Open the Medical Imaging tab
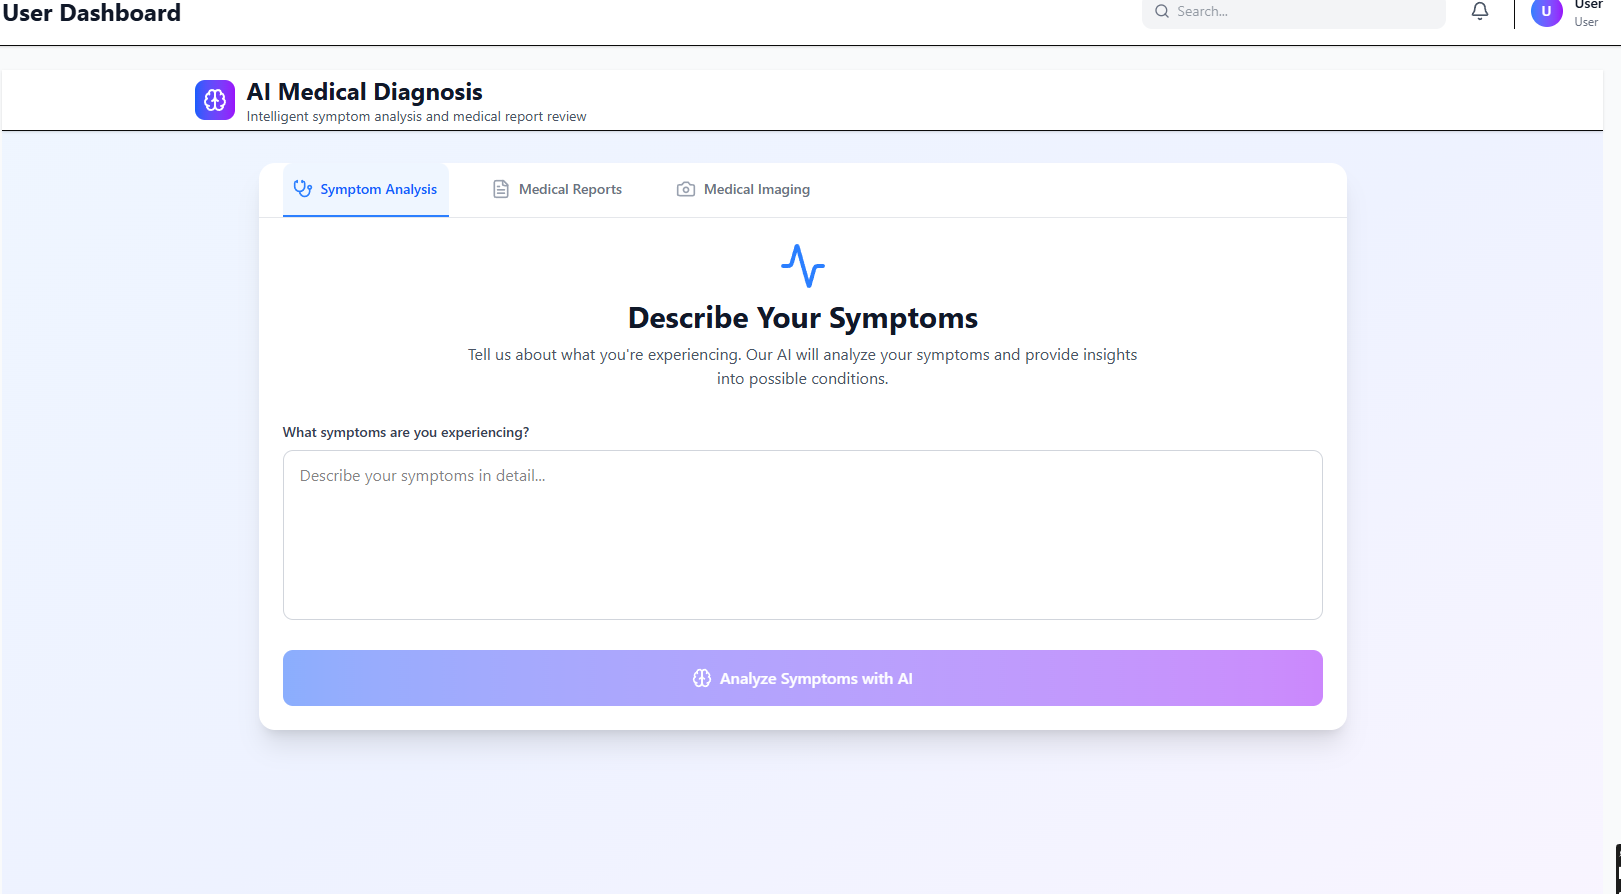The height and width of the screenshot is (894, 1621). click(743, 189)
